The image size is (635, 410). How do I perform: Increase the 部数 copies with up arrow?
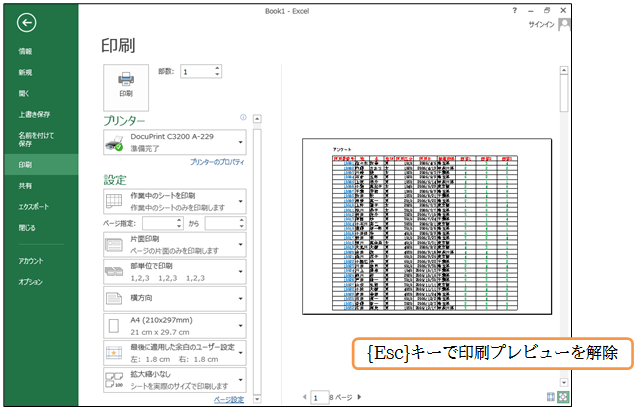(x=217, y=68)
